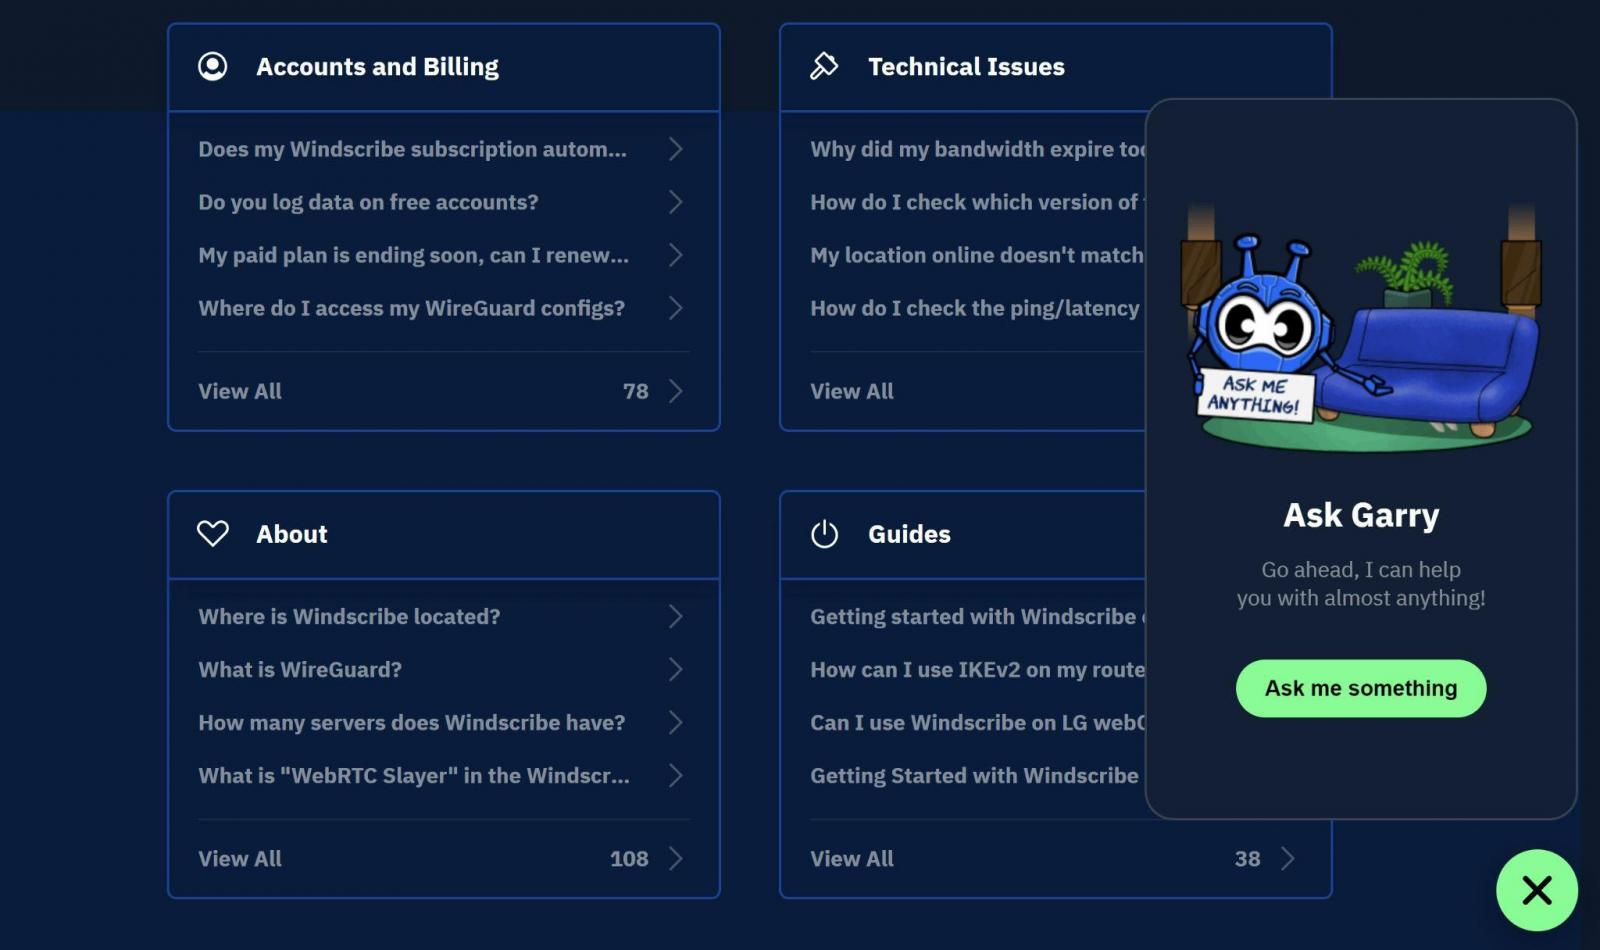Open 'Getting started with Windscribe' guide
Screen dimensions: 1600x950
tap(975, 616)
